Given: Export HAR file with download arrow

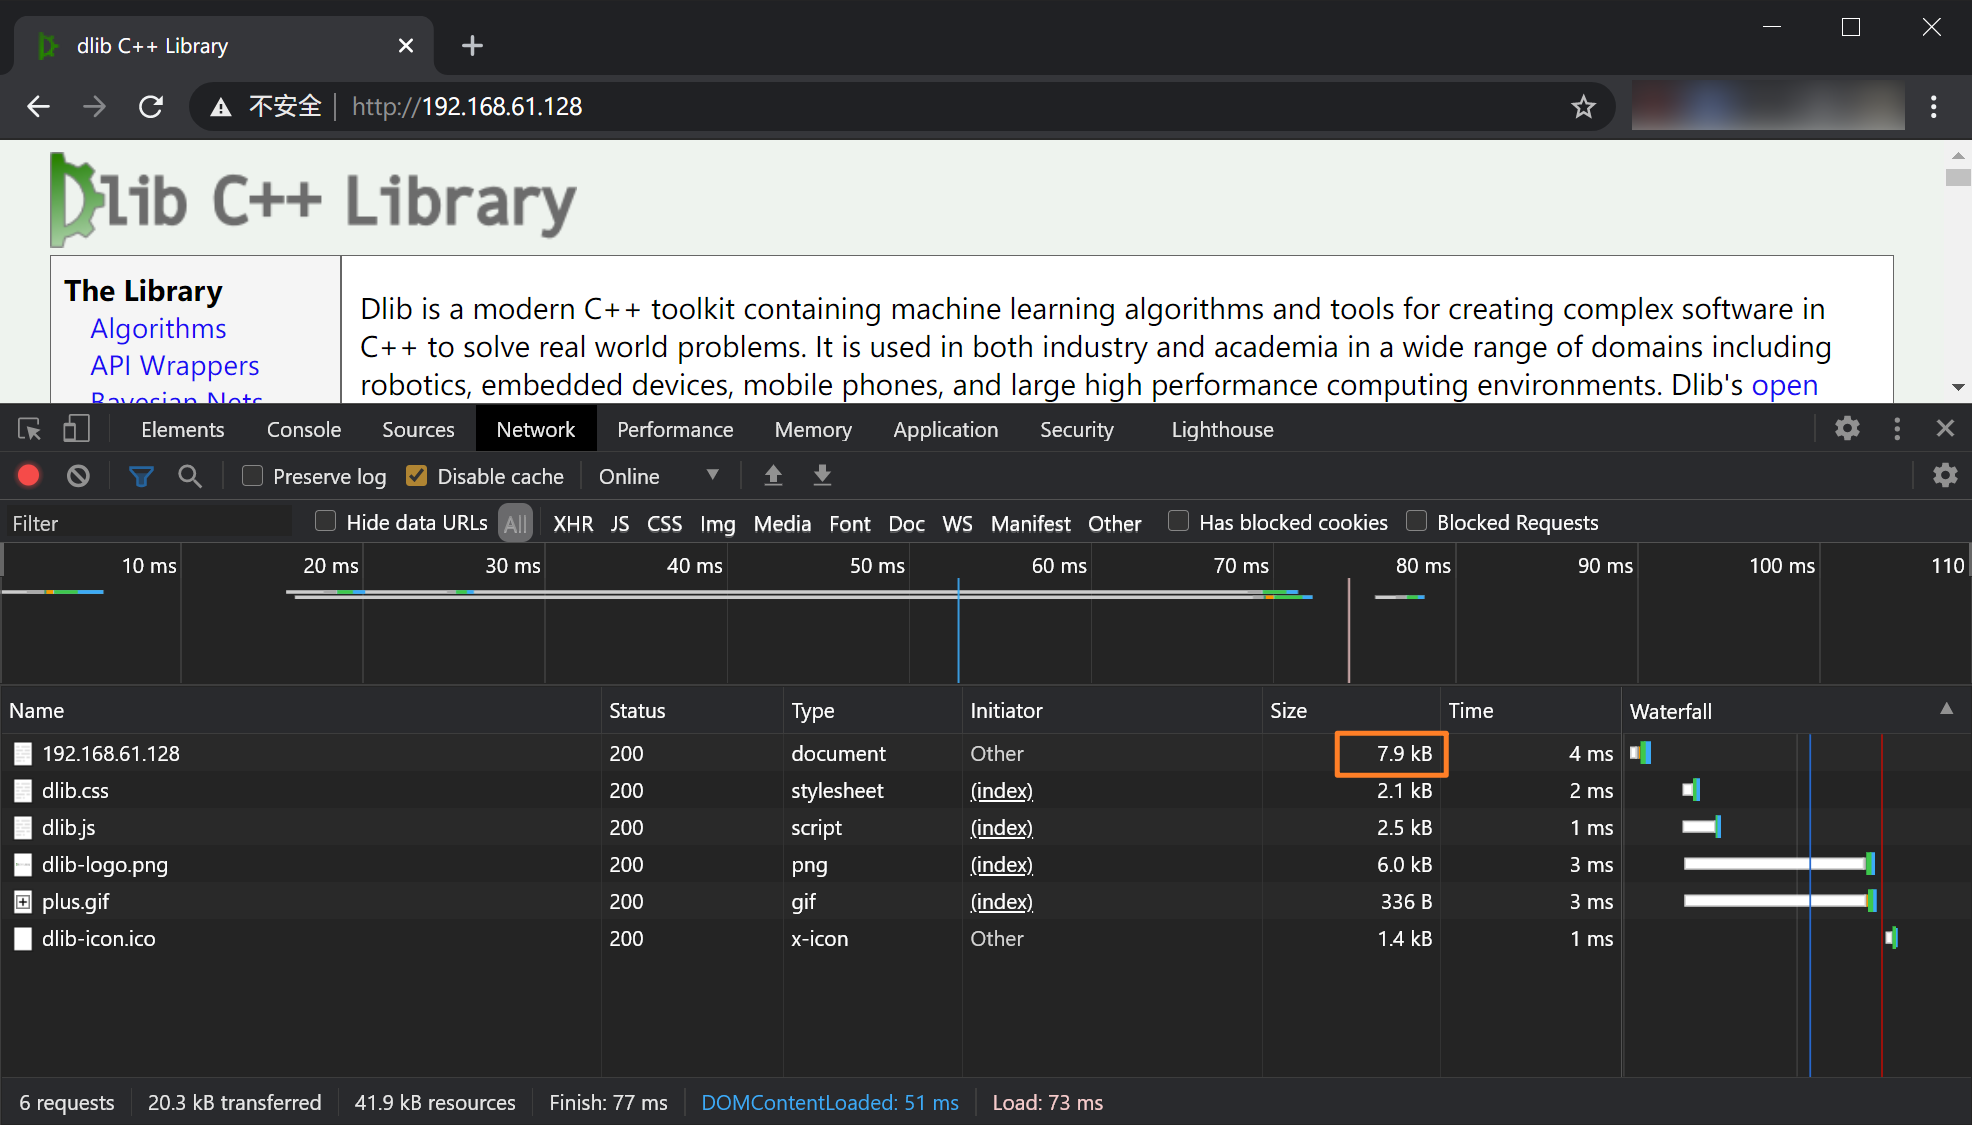Looking at the screenshot, I should (x=822, y=476).
